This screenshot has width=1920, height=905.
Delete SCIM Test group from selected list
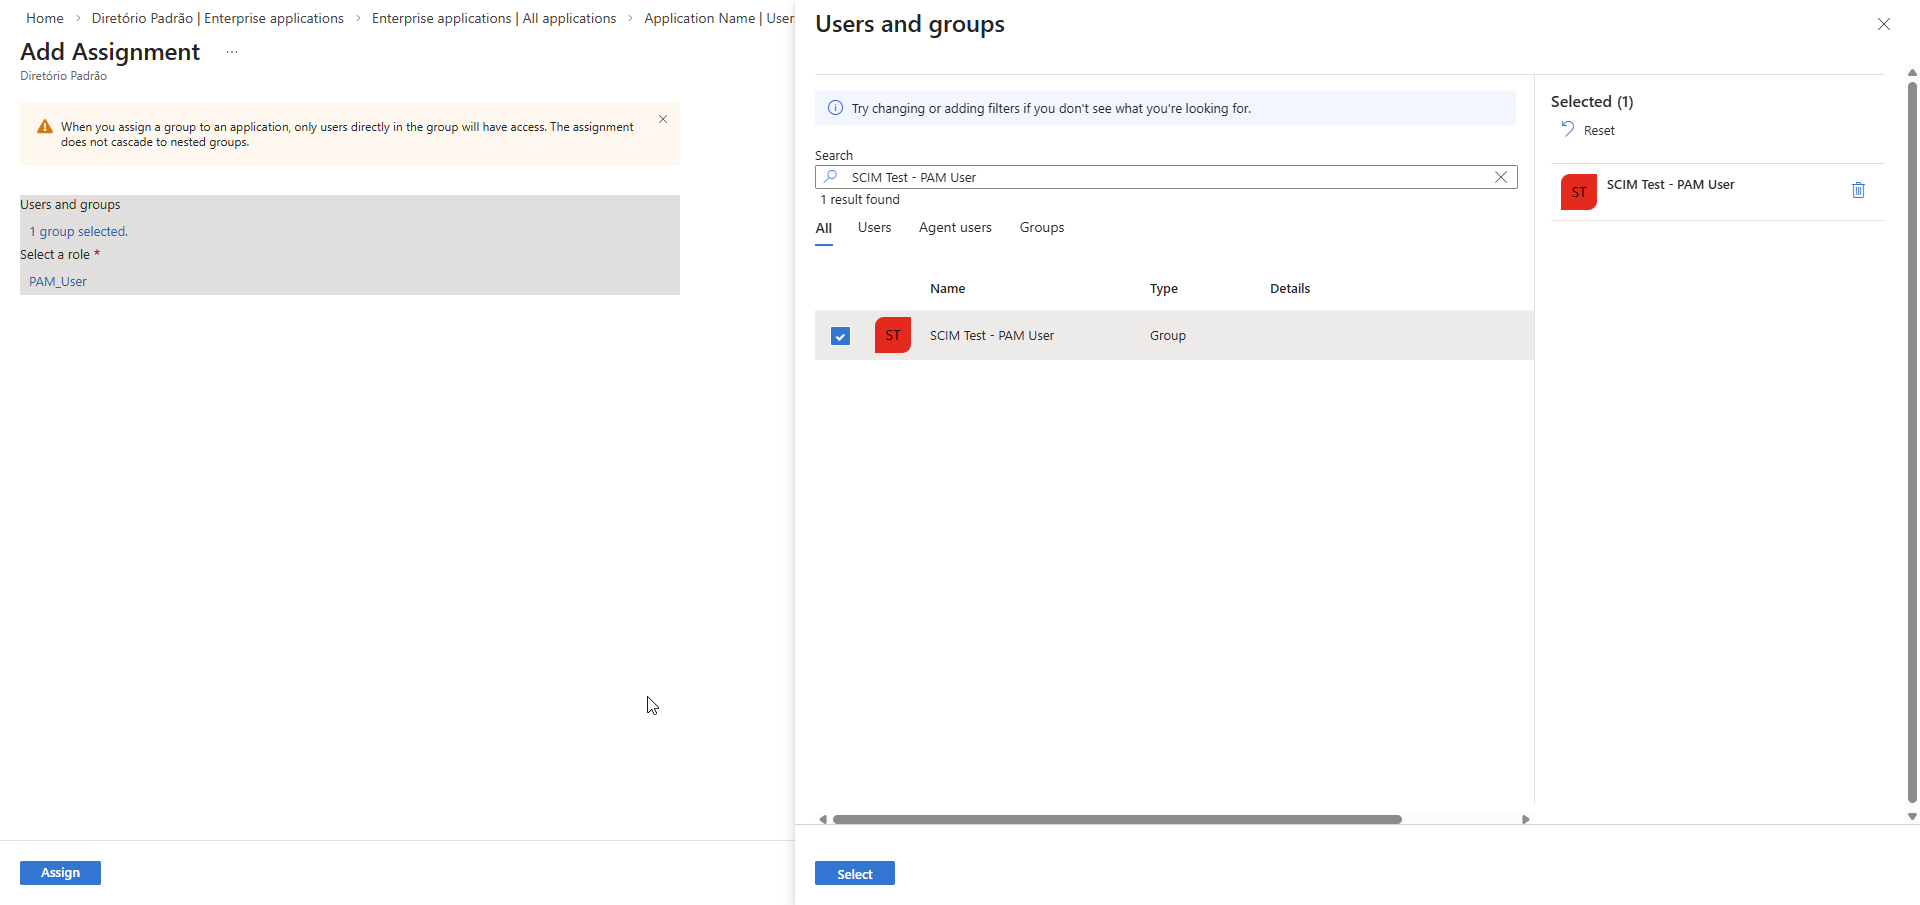click(x=1858, y=190)
